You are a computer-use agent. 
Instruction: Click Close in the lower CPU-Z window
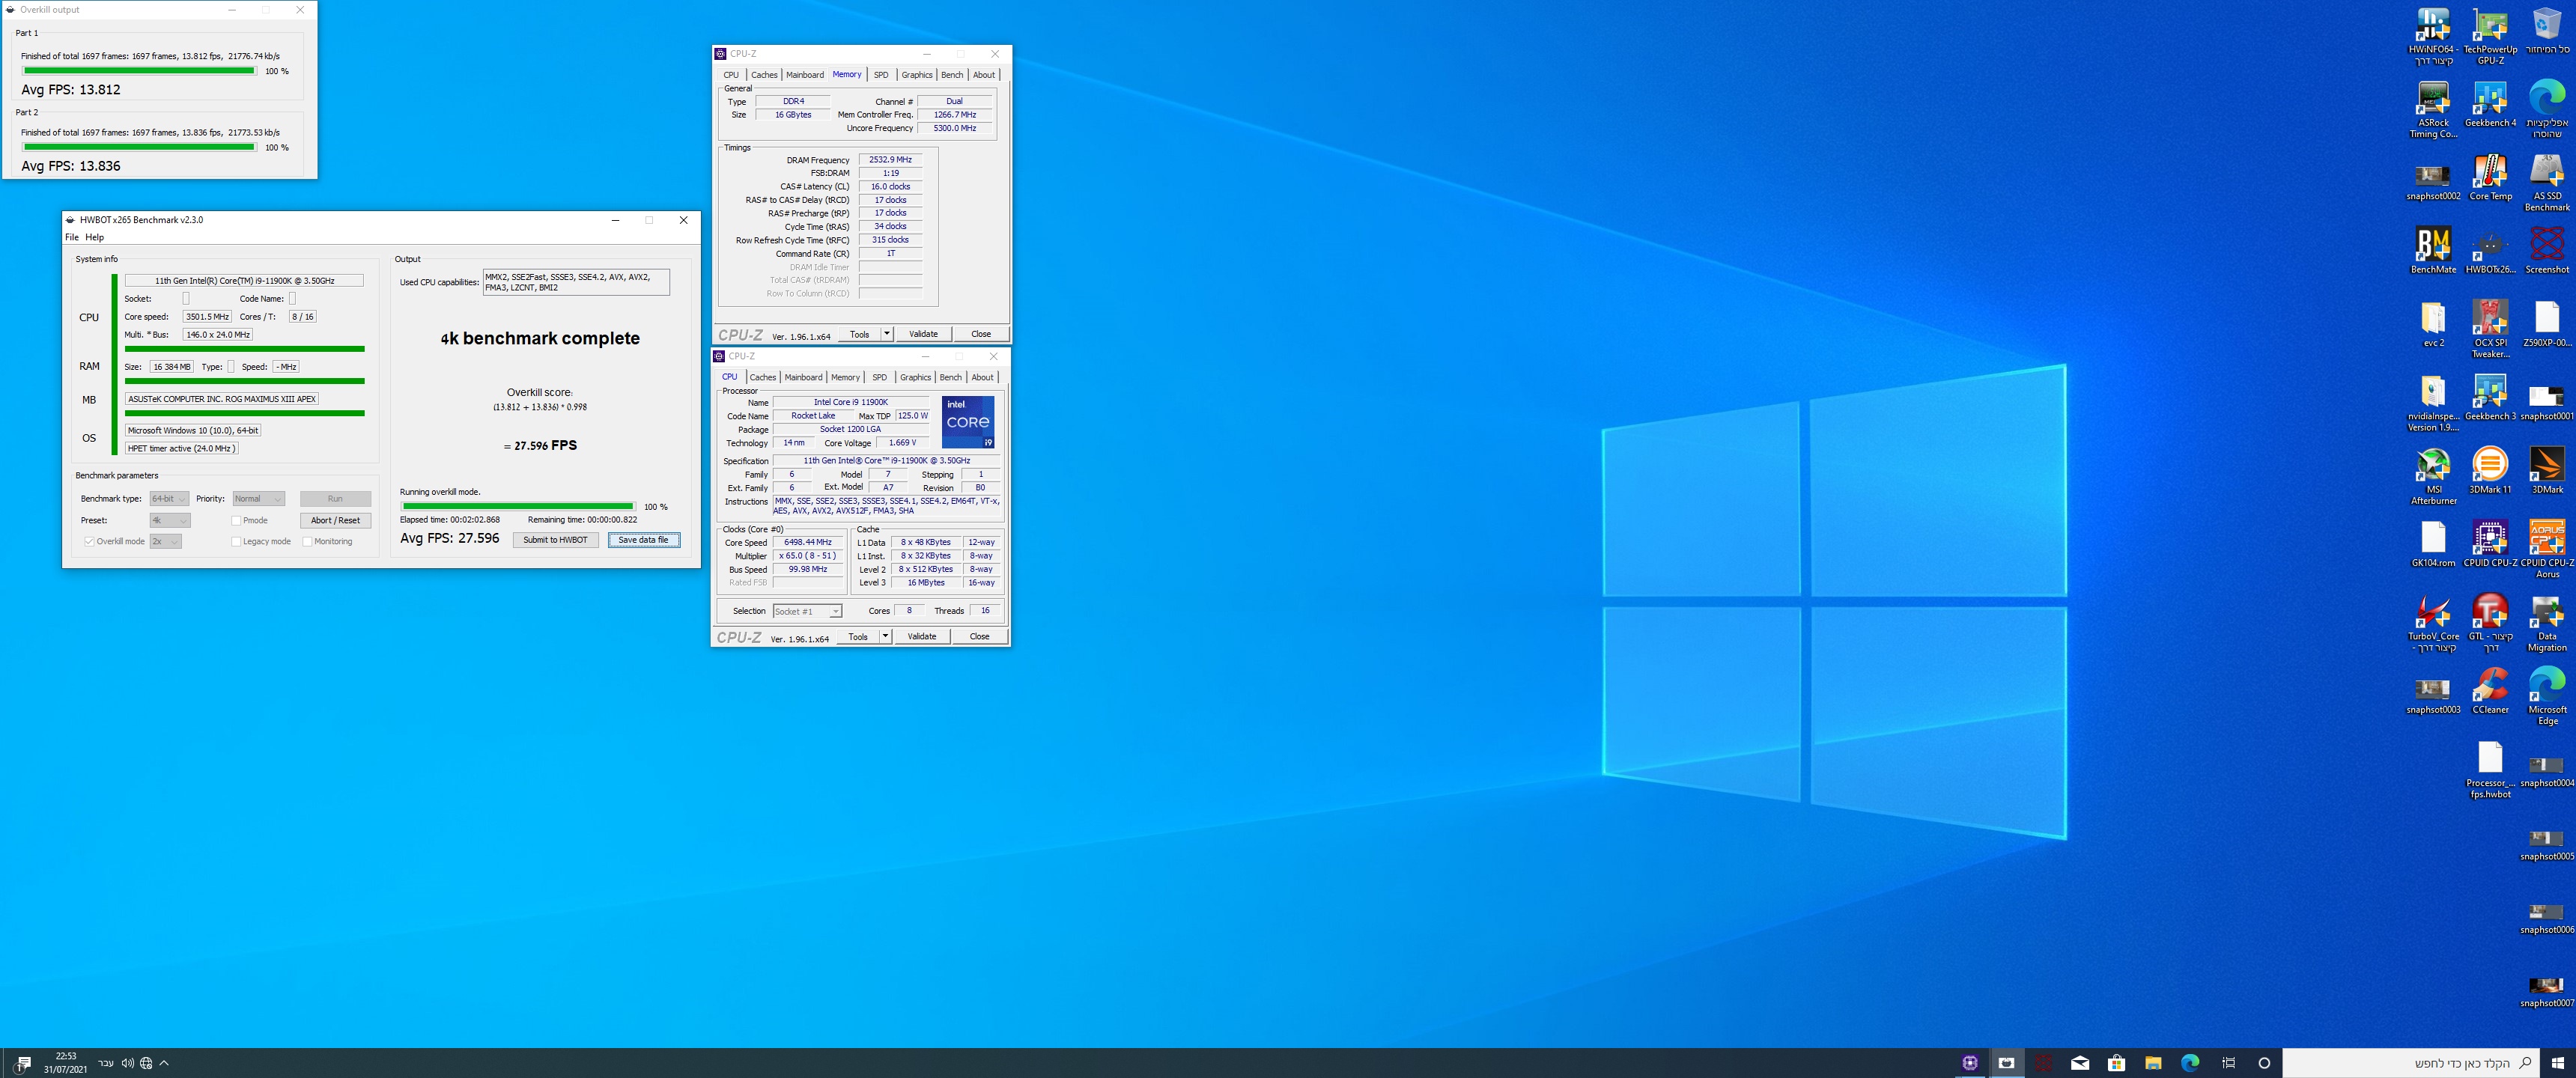pos(979,636)
